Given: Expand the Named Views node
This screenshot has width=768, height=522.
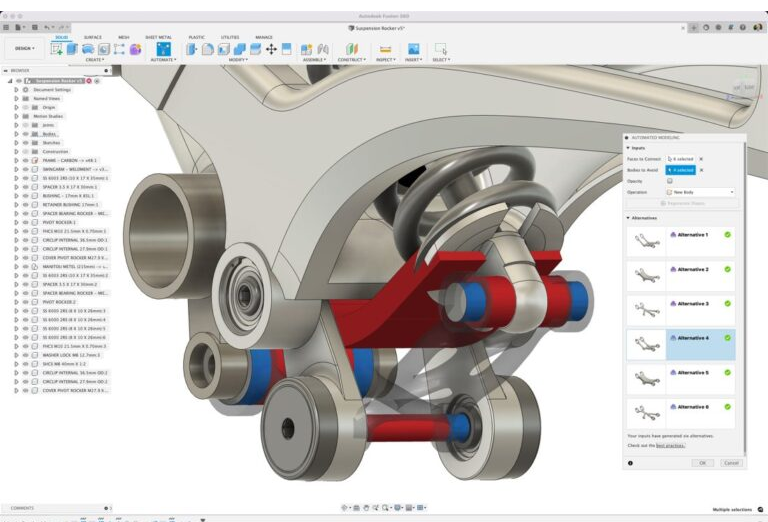Looking at the screenshot, I should [16, 98].
